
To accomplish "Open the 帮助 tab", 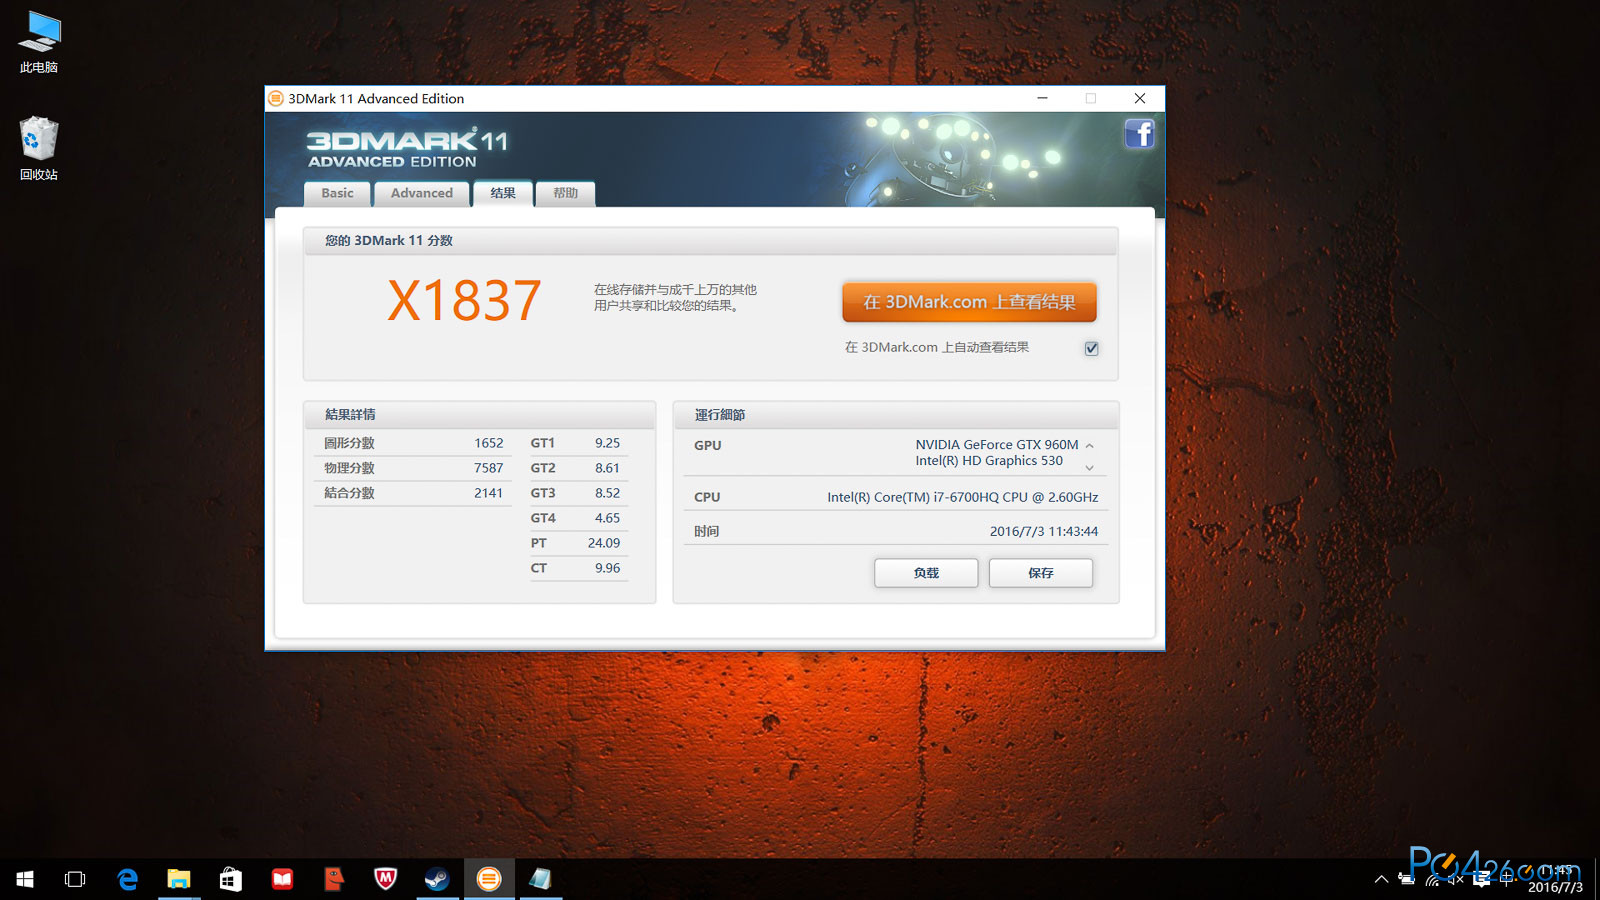I will point(566,193).
